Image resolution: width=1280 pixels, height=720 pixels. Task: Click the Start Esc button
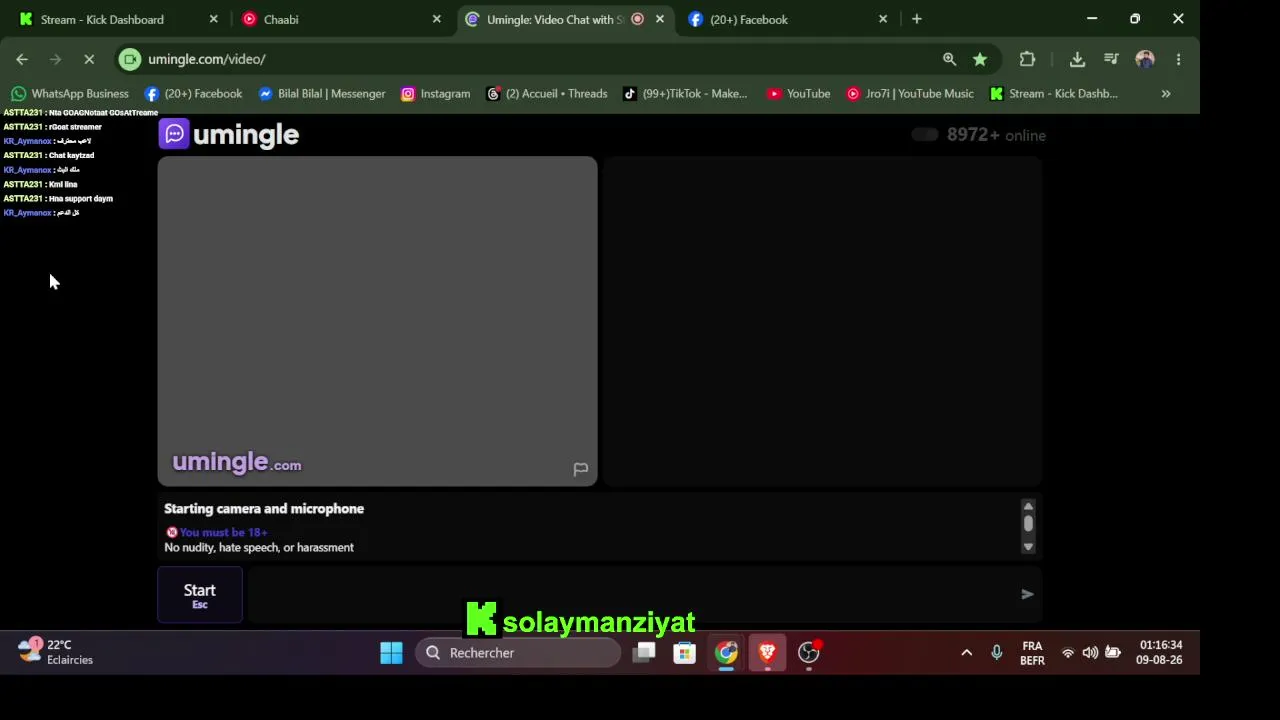pos(200,595)
